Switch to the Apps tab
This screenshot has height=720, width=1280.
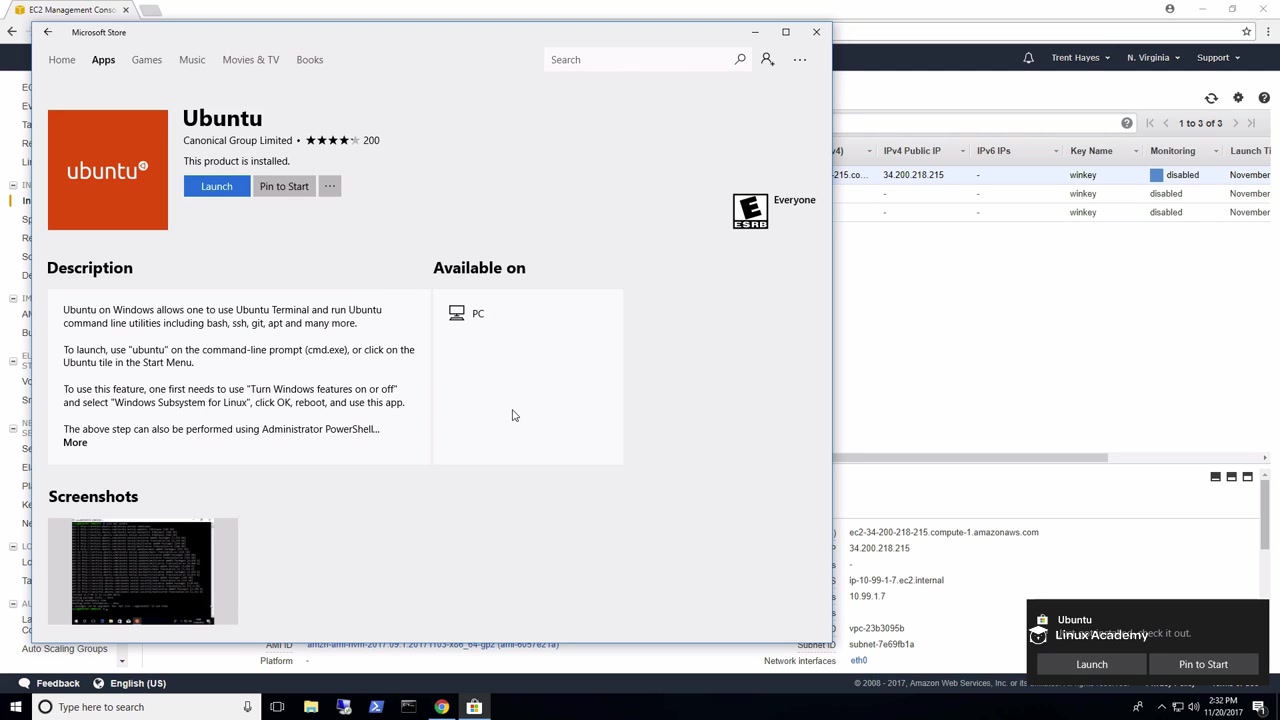pyautogui.click(x=103, y=60)
